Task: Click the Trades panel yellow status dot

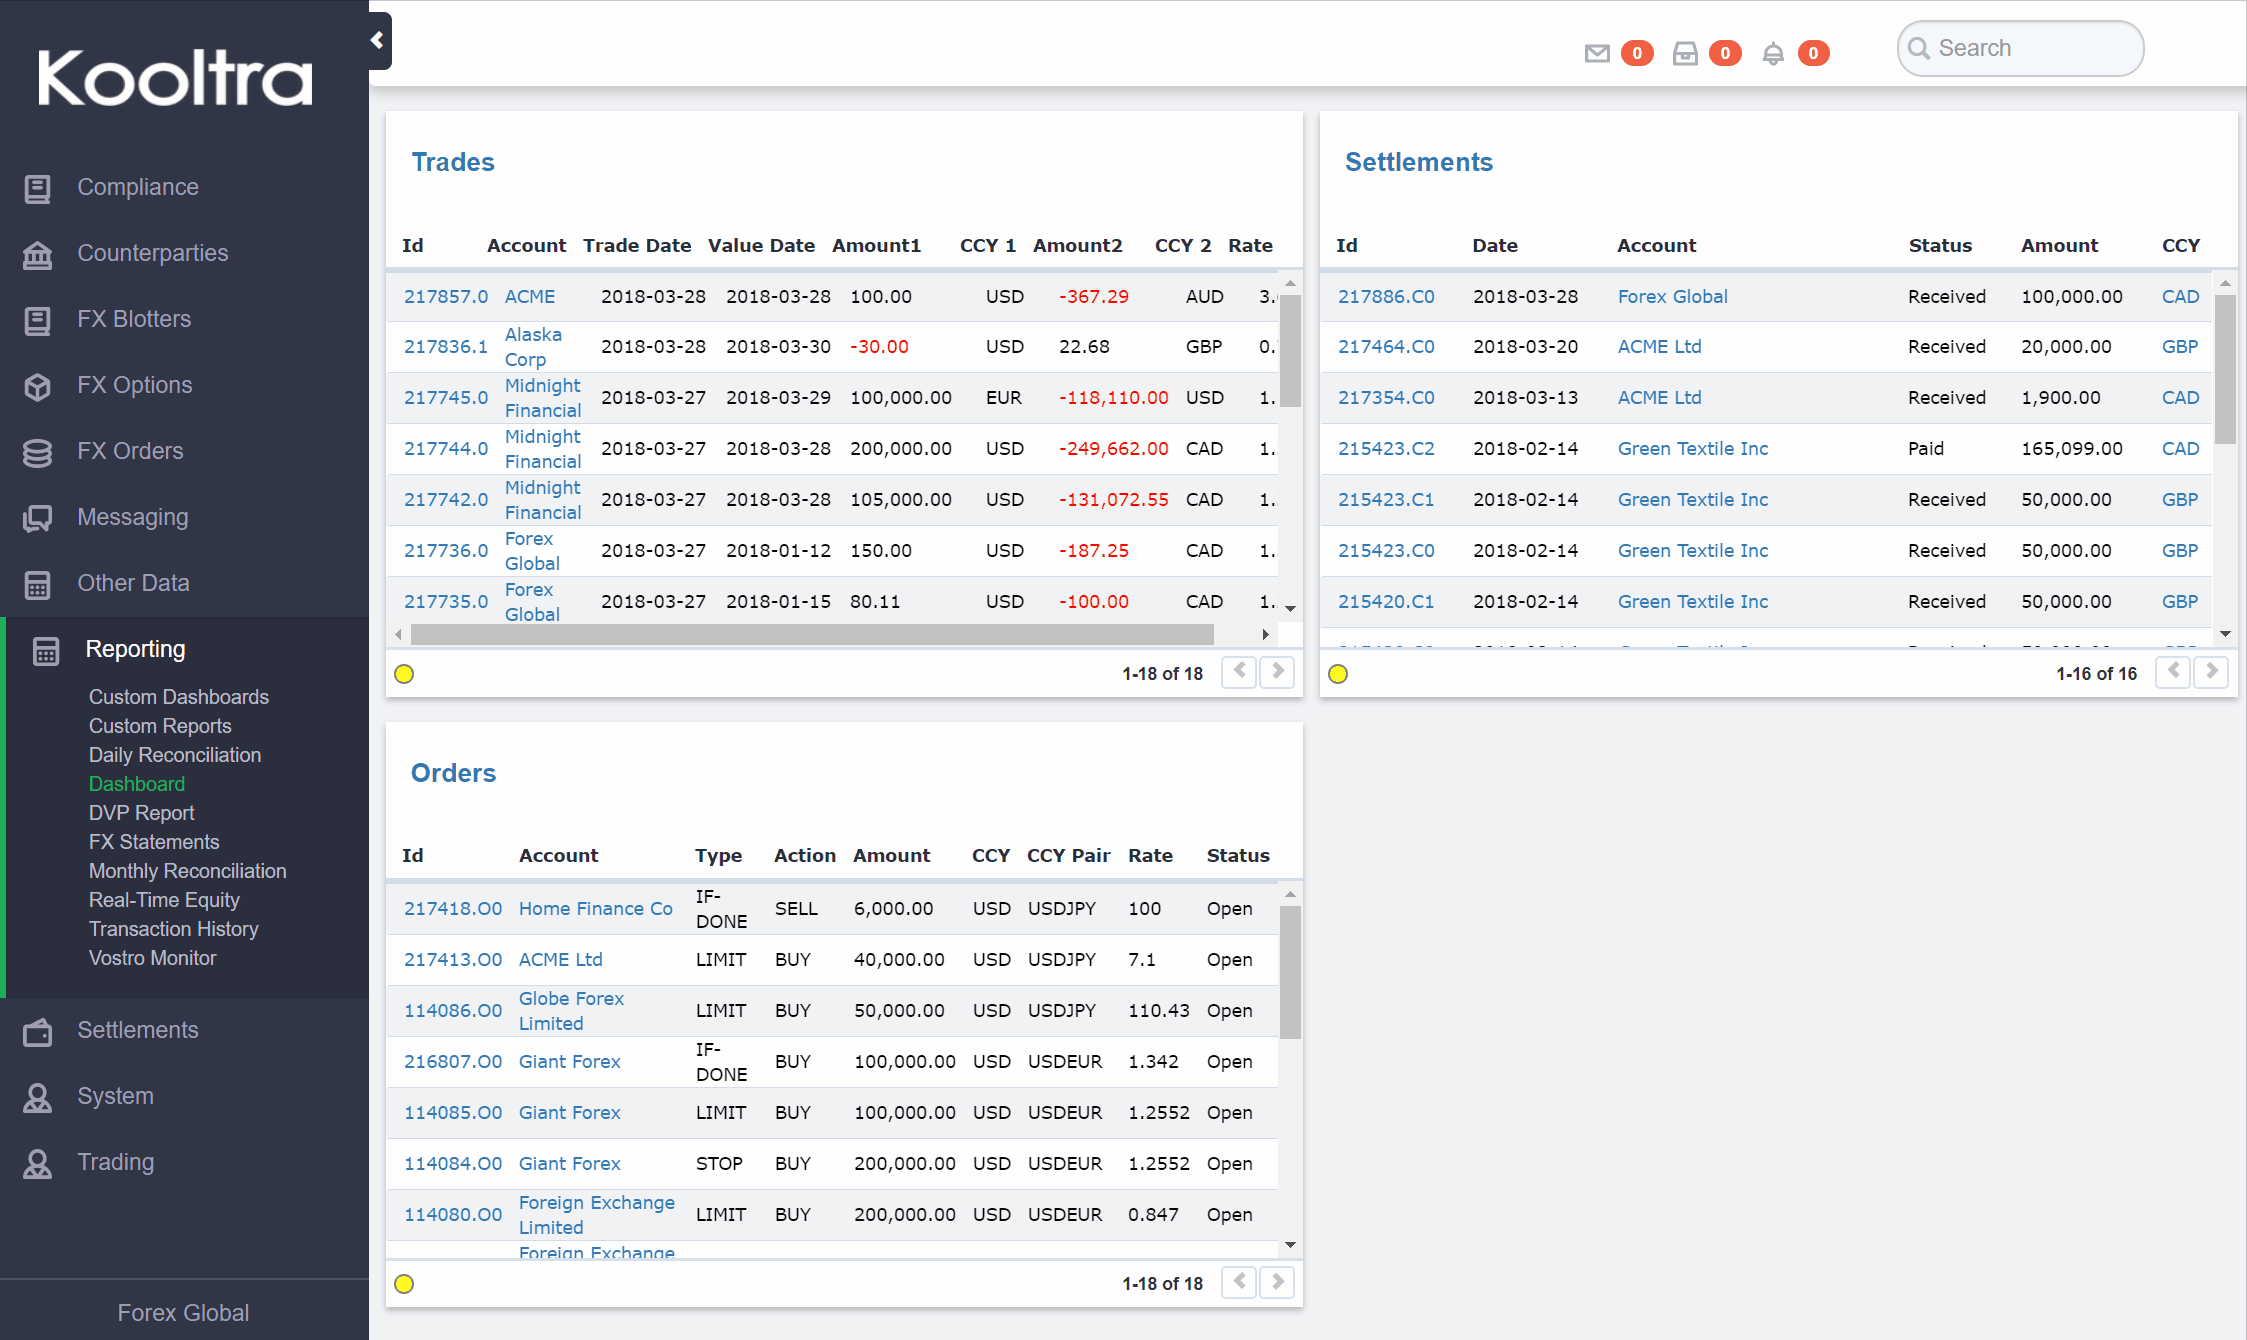Action: click(404, 674)
